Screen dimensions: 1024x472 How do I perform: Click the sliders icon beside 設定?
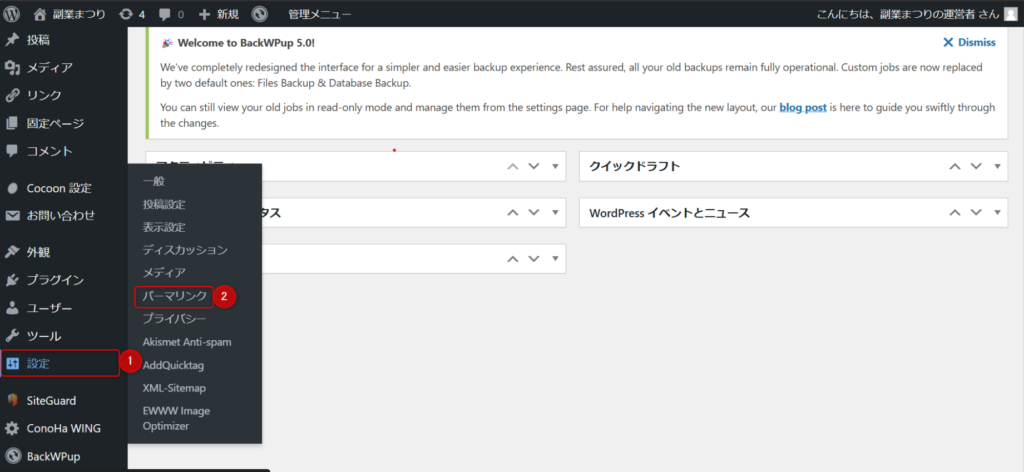12,364
